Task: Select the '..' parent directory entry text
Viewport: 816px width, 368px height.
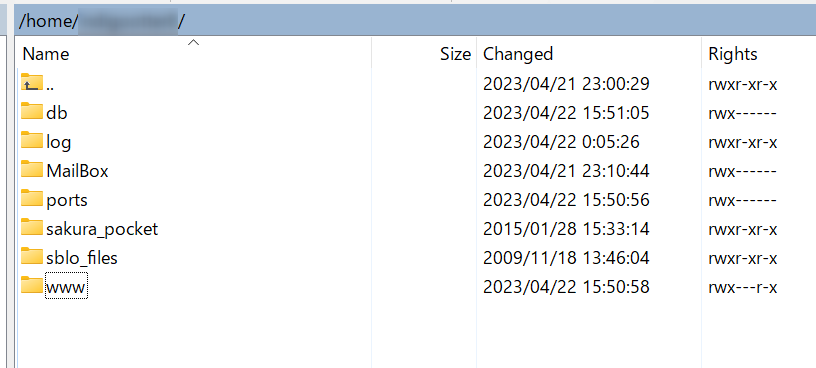Action: [x=50, y=86]
